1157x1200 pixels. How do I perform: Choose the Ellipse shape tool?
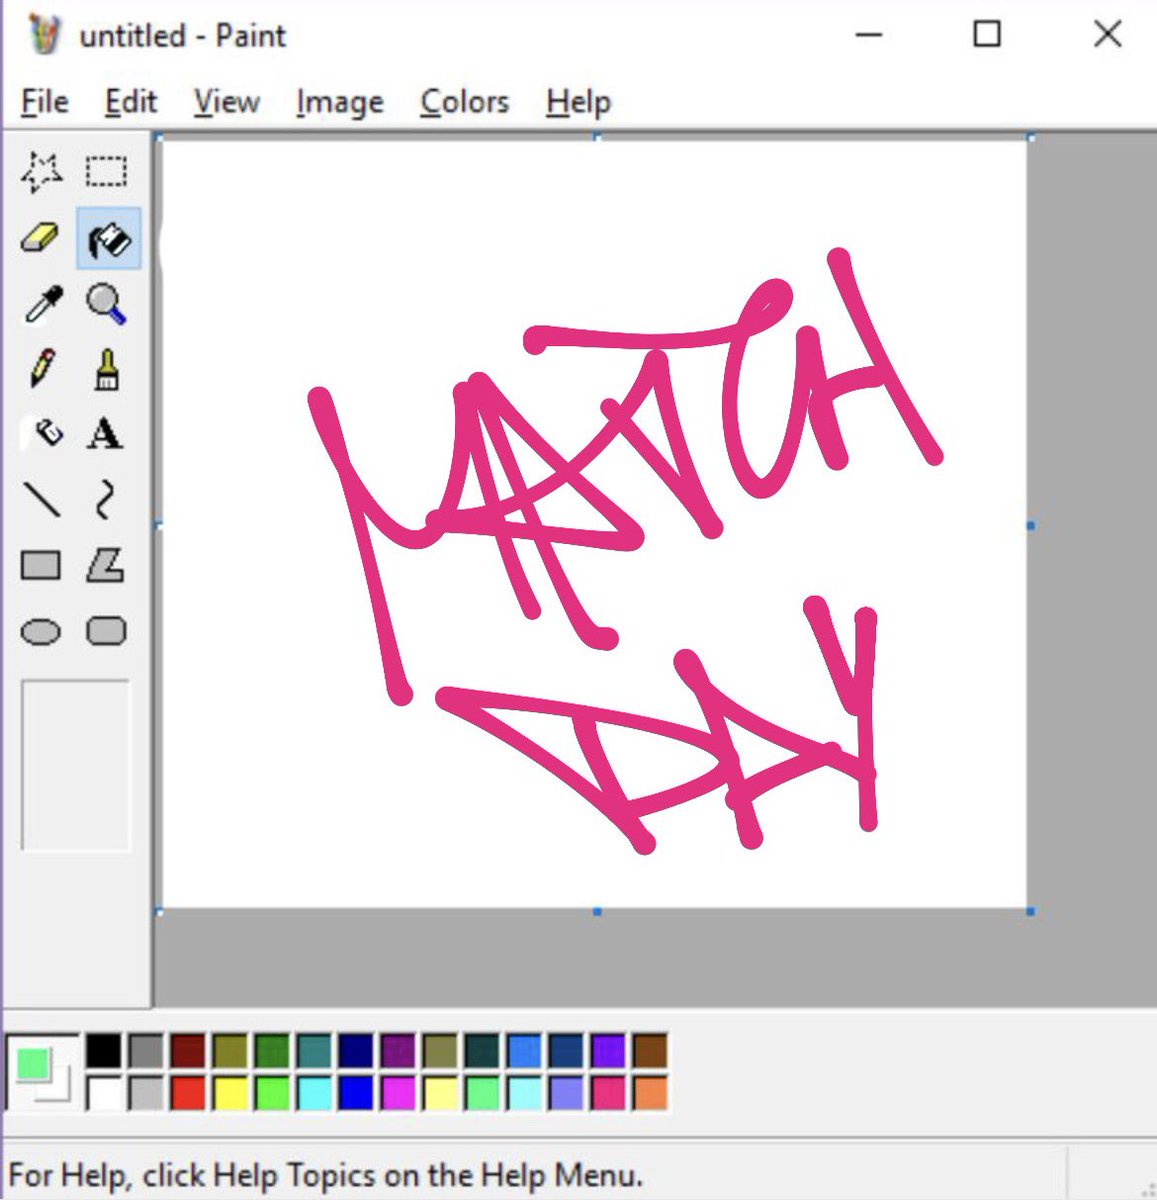coord(41,632)
